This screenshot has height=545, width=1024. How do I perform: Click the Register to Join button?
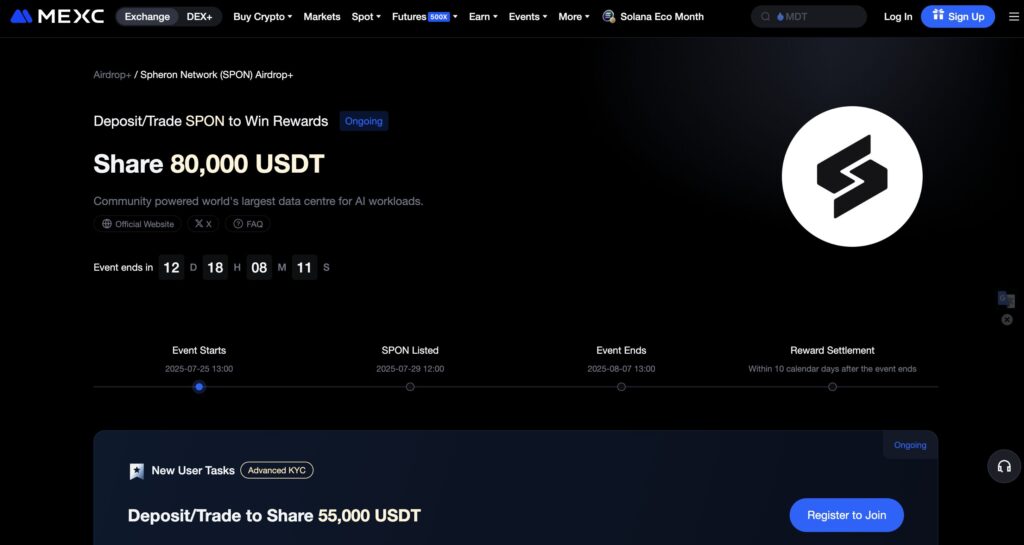[x=846, y=515]
